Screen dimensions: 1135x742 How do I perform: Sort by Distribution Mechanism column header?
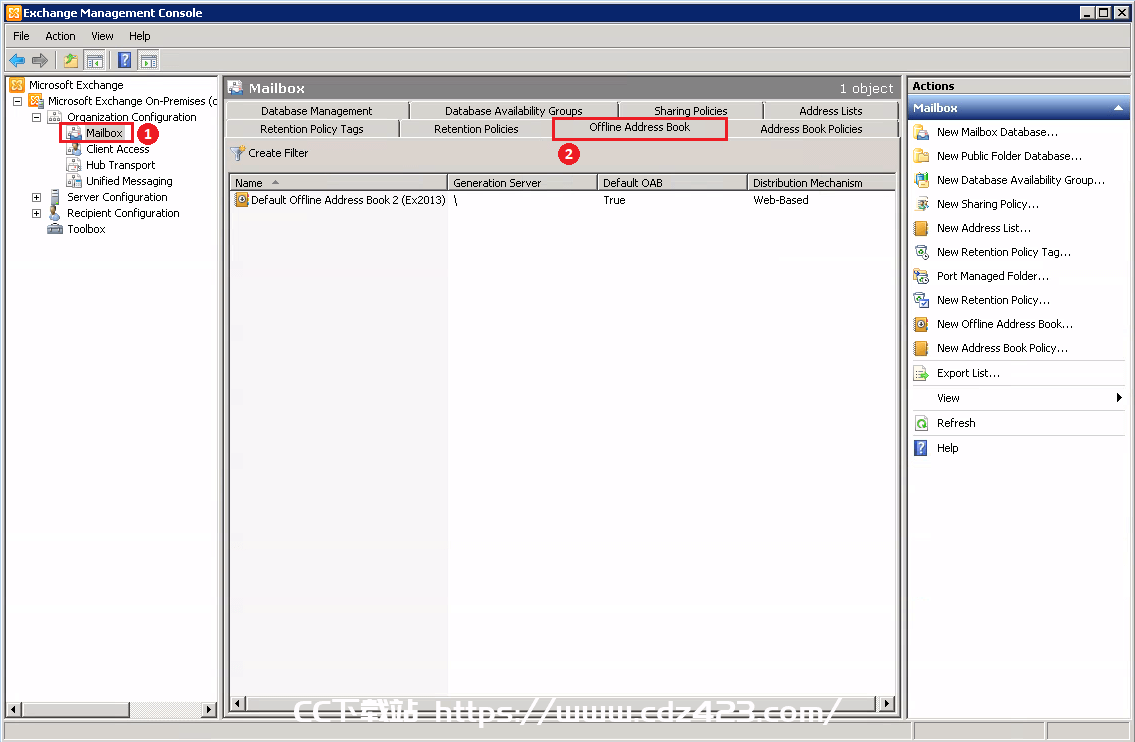point(822,182)
